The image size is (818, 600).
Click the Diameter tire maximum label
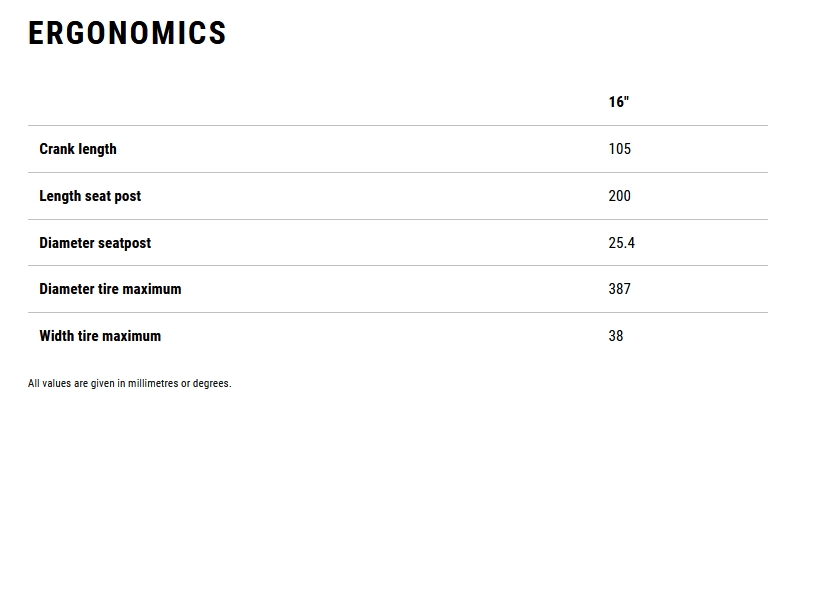[x=110, y=289]
